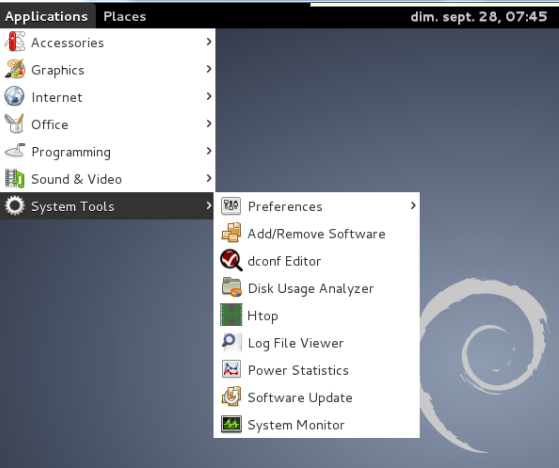Viewport: 559px width, 468px height.
Task: Open the clock showing dim. sept. 28
Action: tap(479, 16)
